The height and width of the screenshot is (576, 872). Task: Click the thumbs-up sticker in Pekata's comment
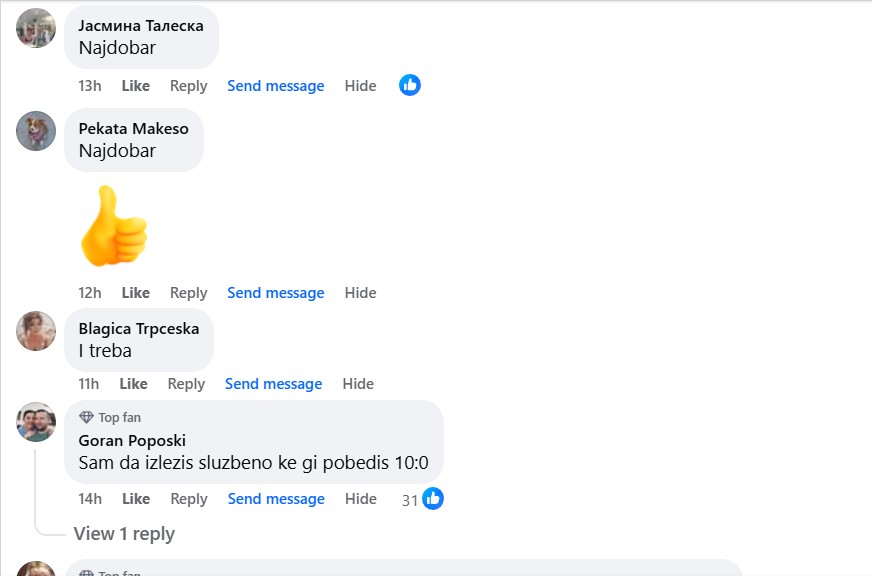pyautogui.click(x=113, y=226)
